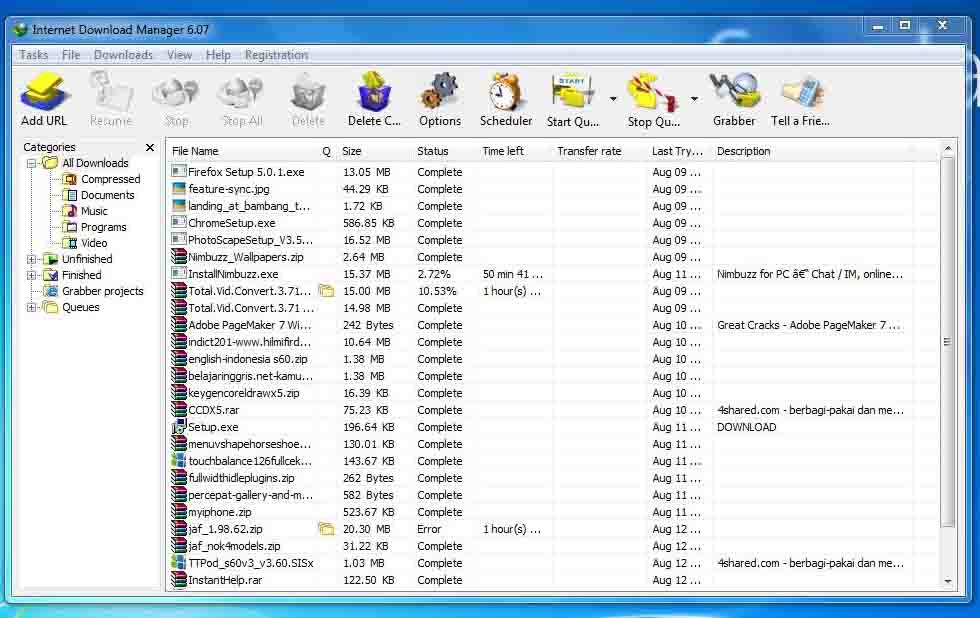The image size is (980, 618).
Task: Click the Delete Completed toolbar icon
Action: [374, 92]
